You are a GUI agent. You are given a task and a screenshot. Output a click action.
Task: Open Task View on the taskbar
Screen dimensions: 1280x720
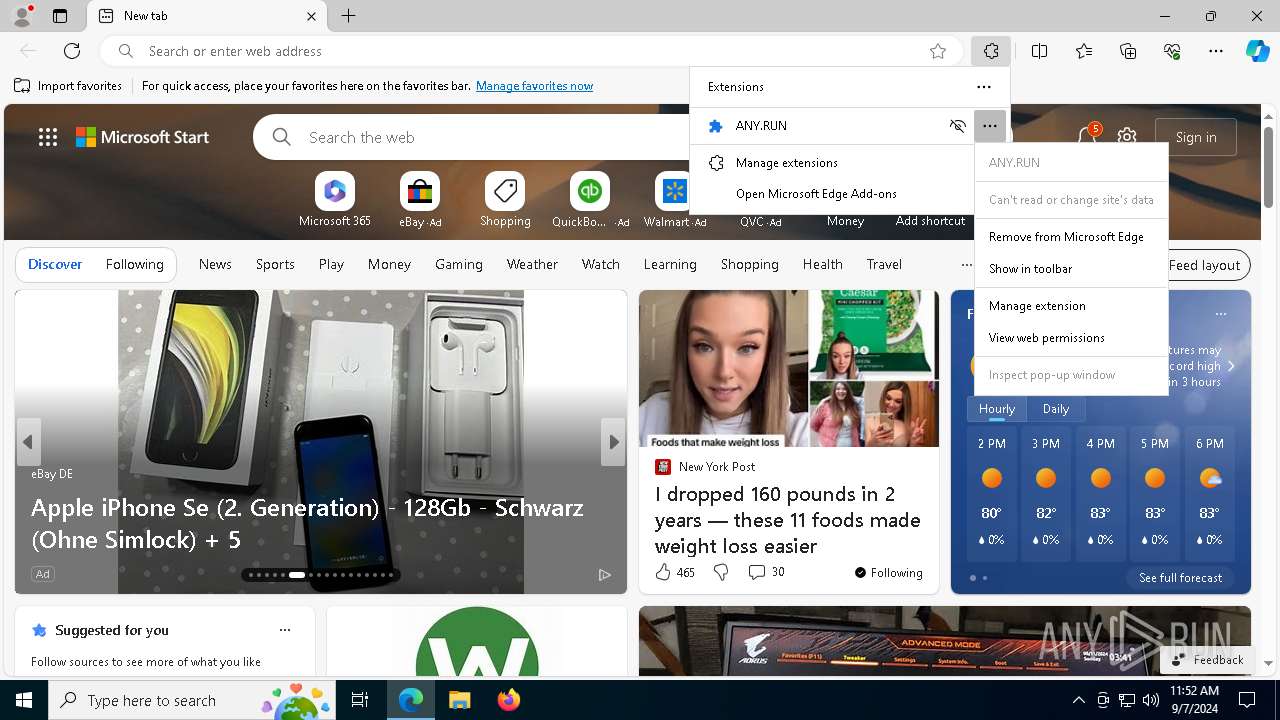point(360,700)
